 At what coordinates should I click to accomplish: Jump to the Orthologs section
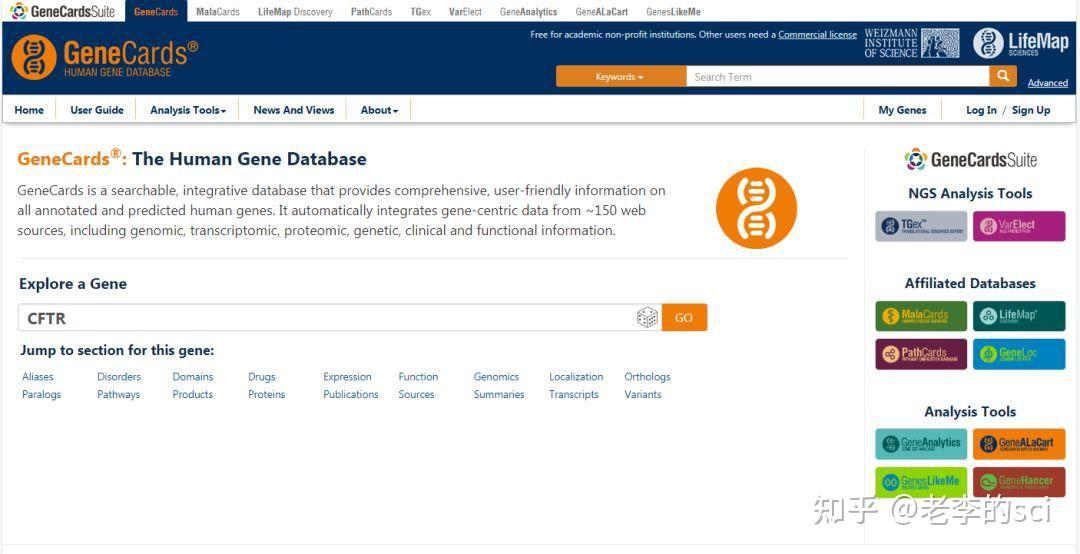point(647,376)
